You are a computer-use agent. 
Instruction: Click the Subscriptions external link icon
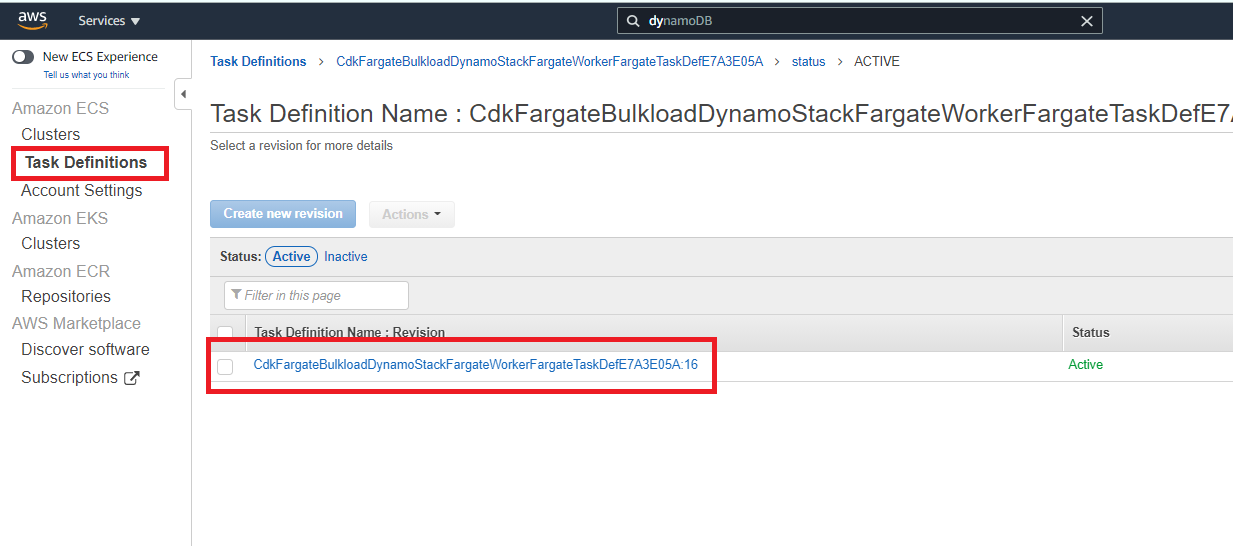132,378
